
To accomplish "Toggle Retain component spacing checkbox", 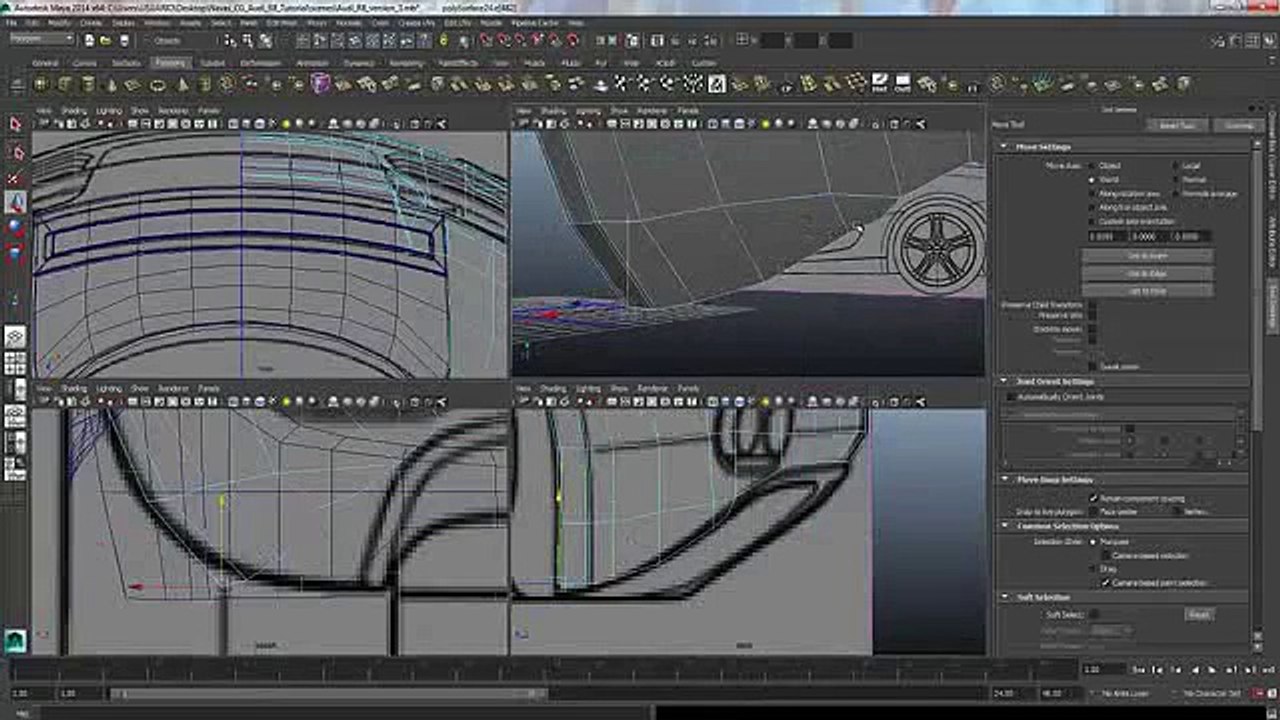I will pyautogui.click(x=1093, y=497).
